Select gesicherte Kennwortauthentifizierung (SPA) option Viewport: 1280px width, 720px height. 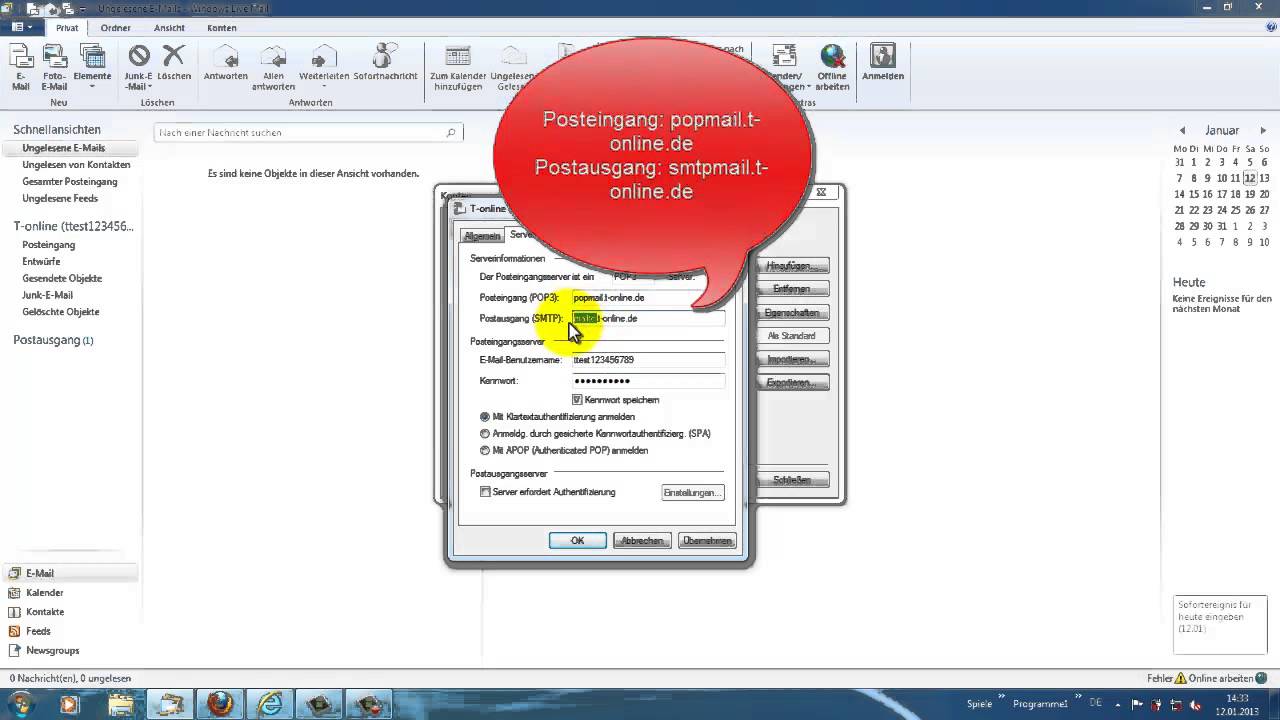(x=485, y=434)
